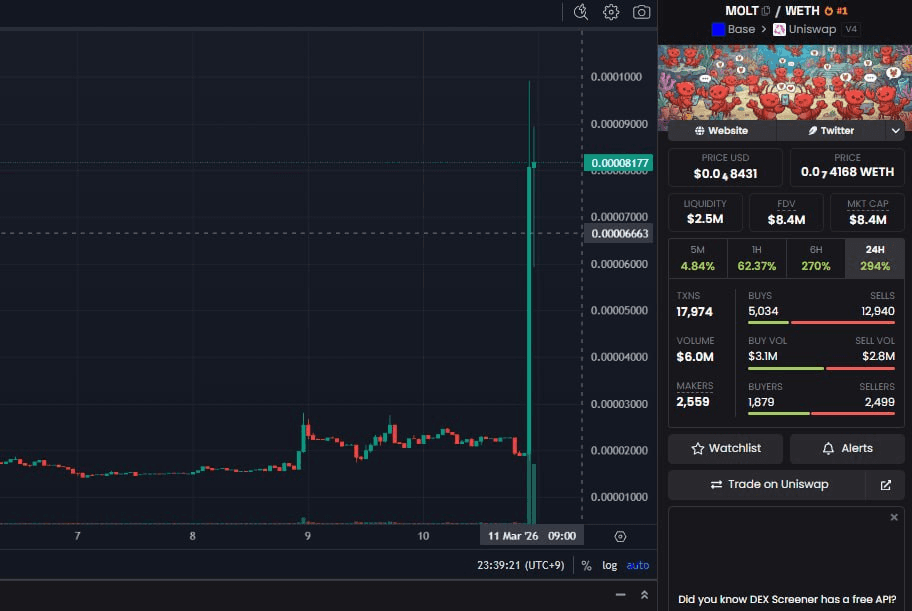Click the trending fire #1 badge
This screenshot has height=611, width=912.
pos(836,11)
